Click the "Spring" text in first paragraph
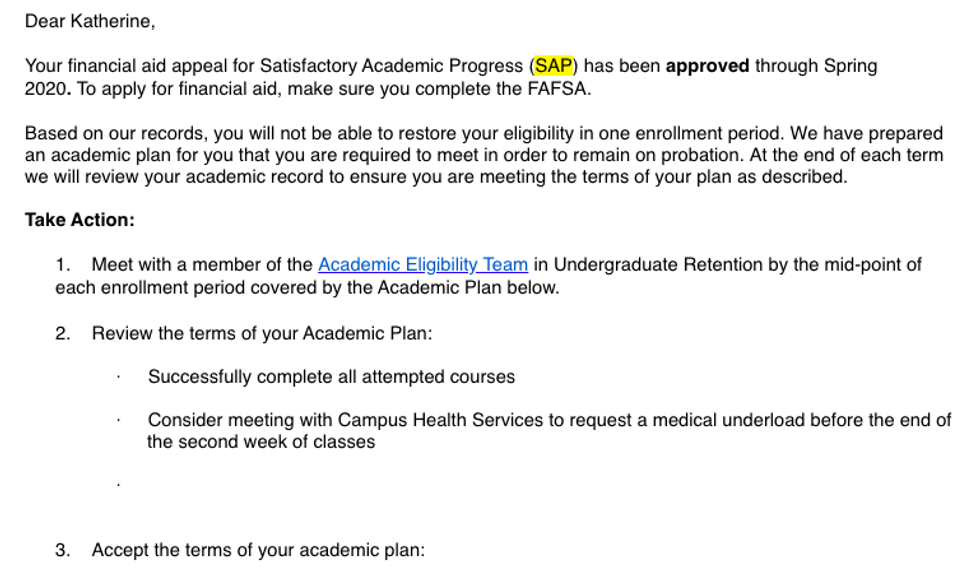Screen dimensions: 980x571 tap(850, 66)
